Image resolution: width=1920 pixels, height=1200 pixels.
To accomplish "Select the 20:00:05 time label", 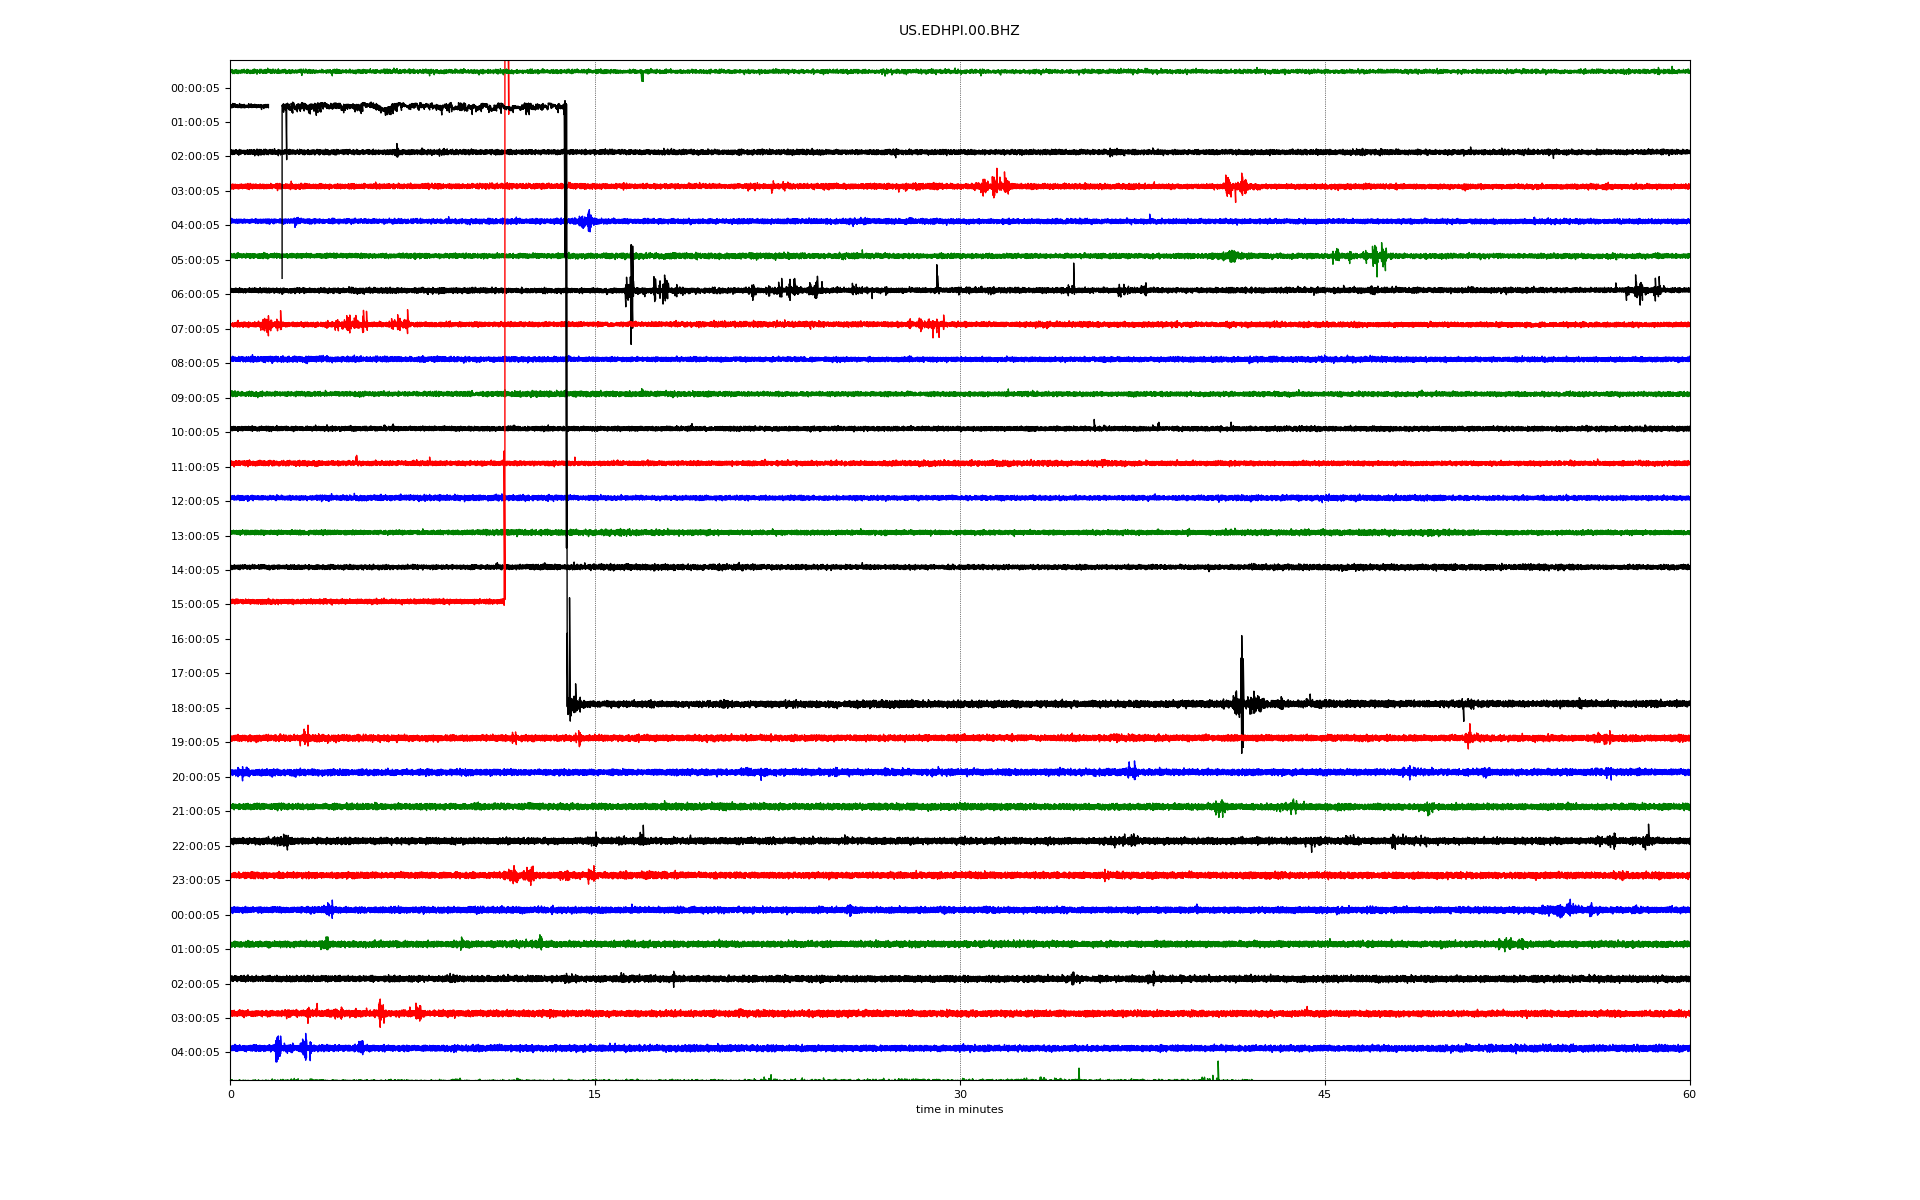I will coord(195,777).
